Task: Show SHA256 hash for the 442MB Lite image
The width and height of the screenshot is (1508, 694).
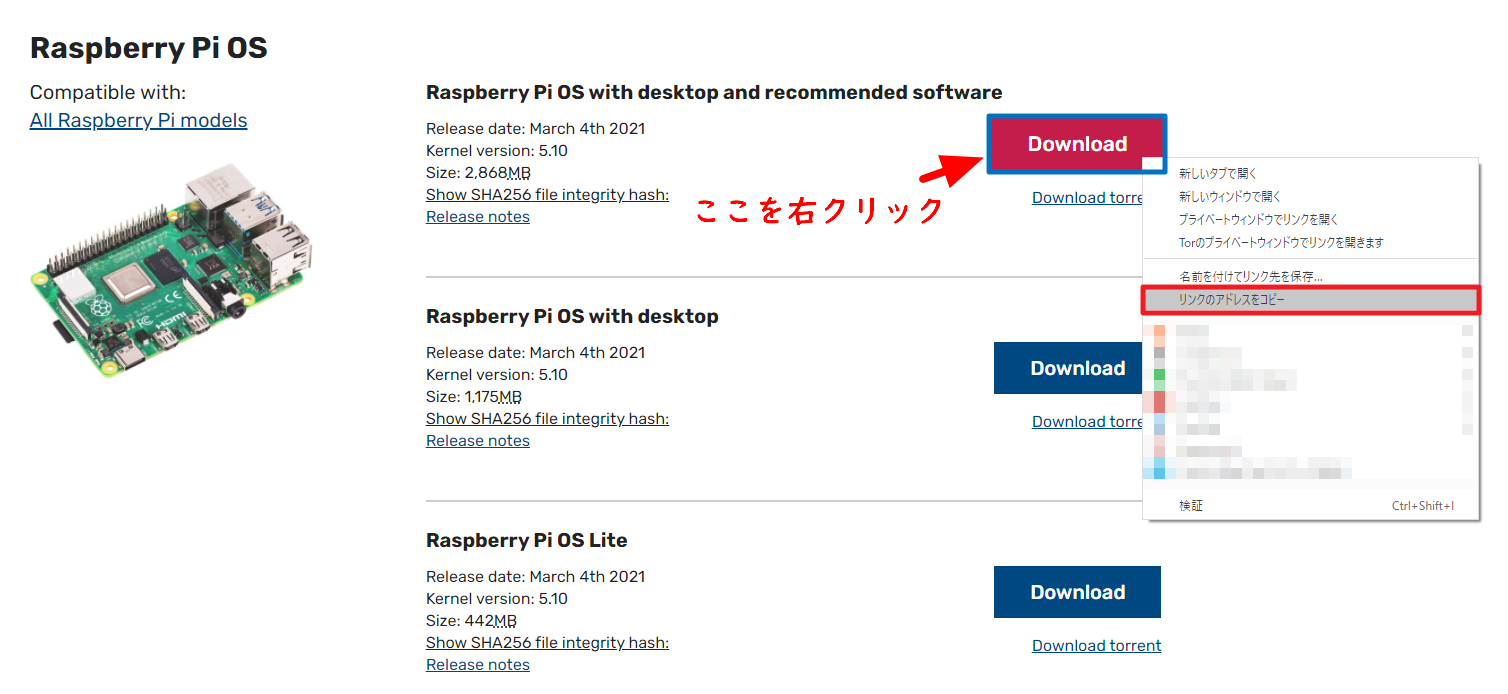Action: pyautogui.click(x=547, y=643)
